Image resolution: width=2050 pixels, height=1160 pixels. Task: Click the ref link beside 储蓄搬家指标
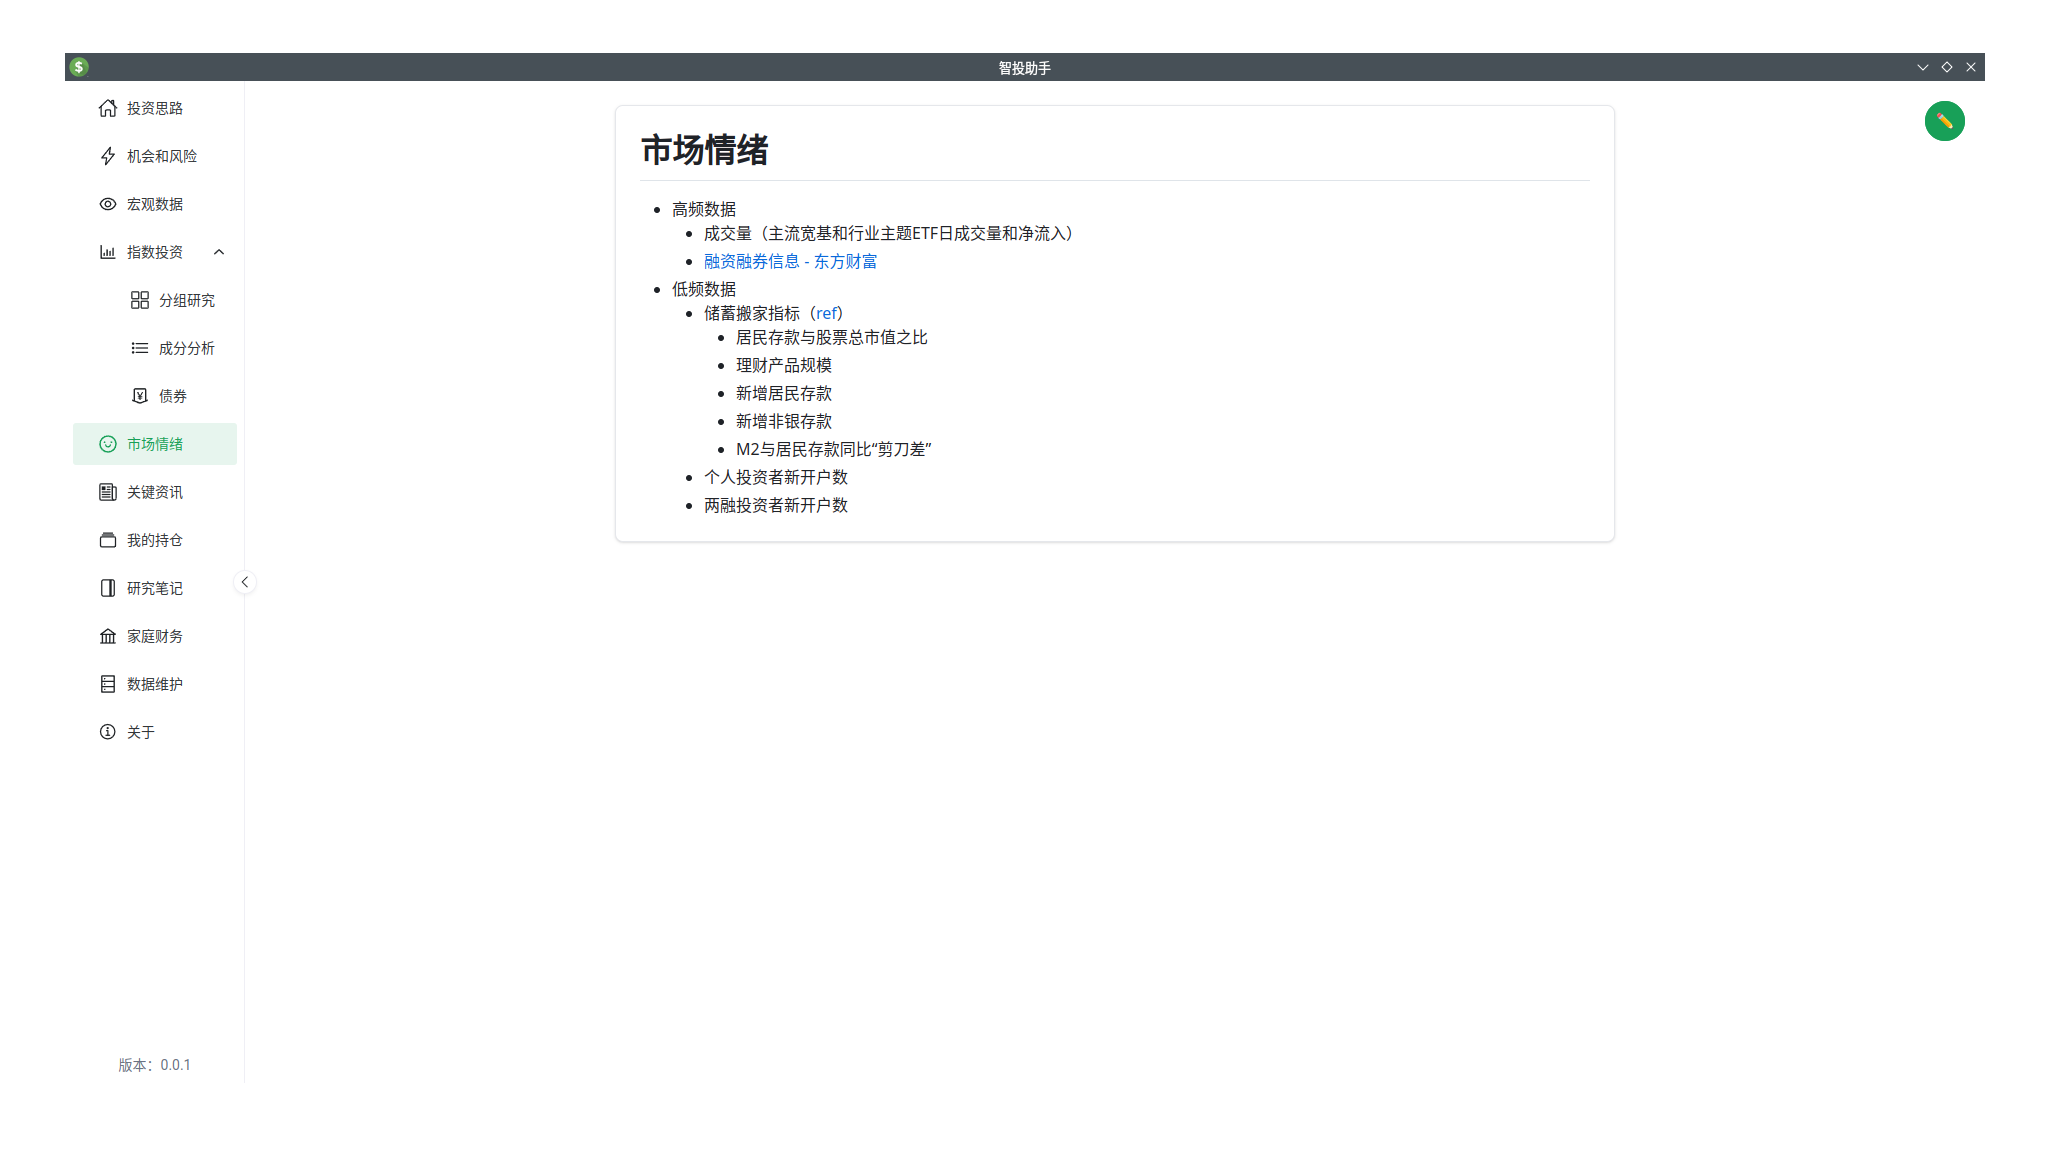click(x=826, y=313)
